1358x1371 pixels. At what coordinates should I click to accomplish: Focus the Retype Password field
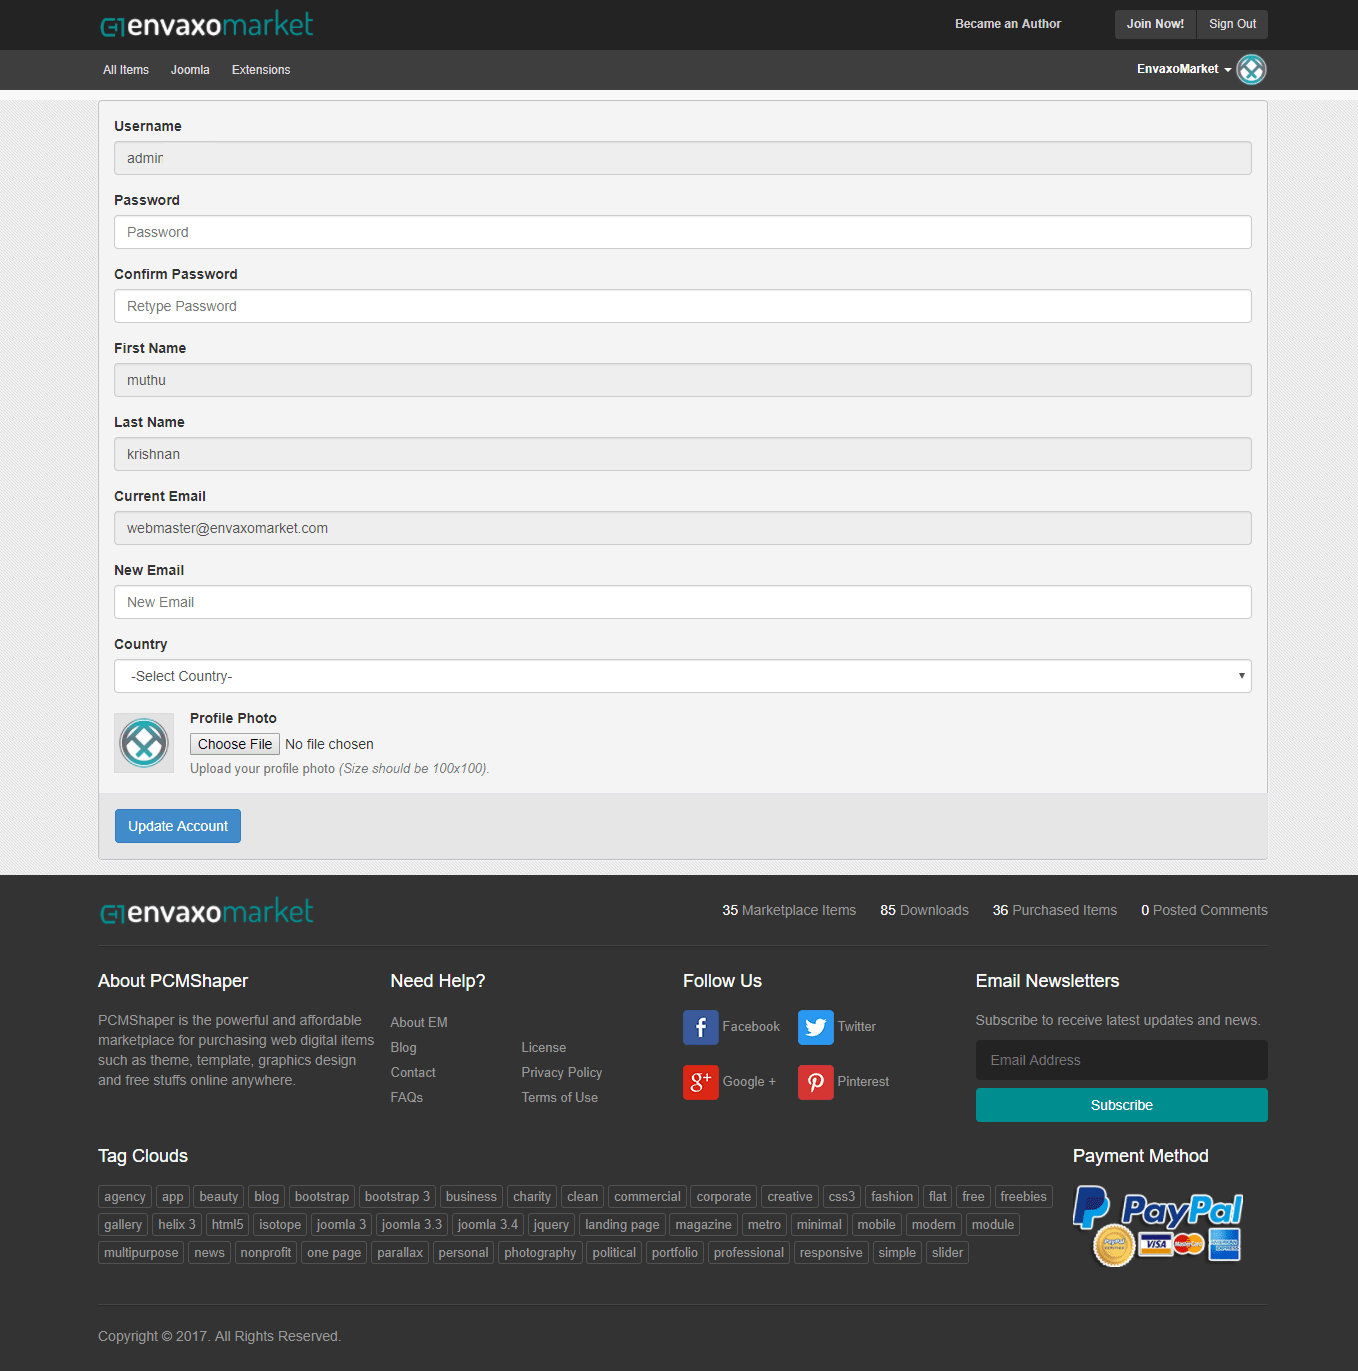683,306
